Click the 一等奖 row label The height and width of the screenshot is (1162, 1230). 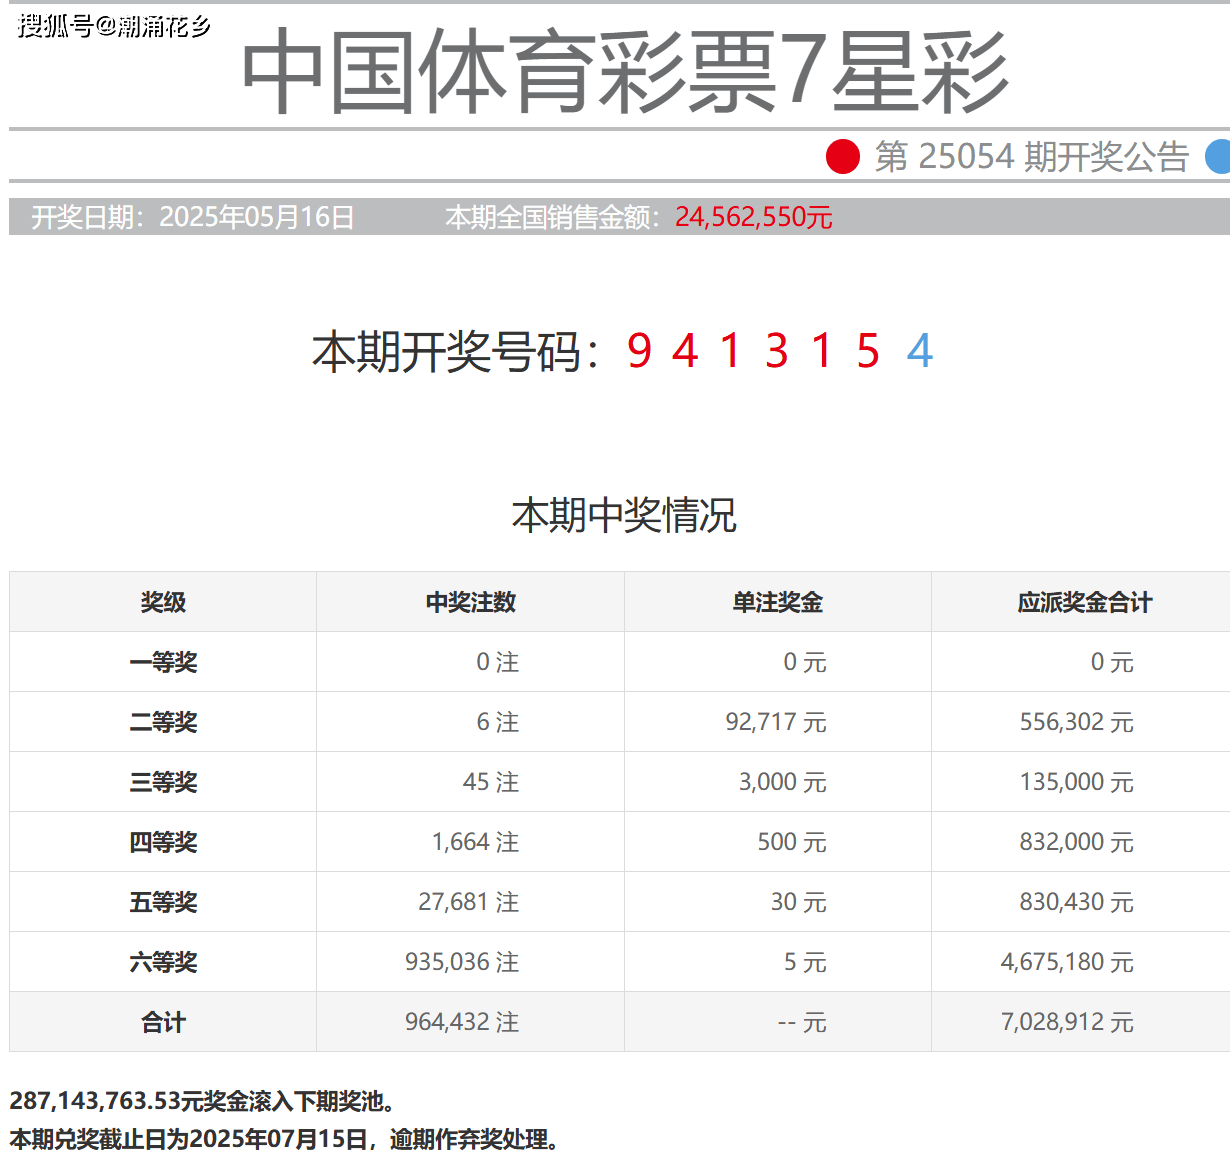(x=163, y=662)
